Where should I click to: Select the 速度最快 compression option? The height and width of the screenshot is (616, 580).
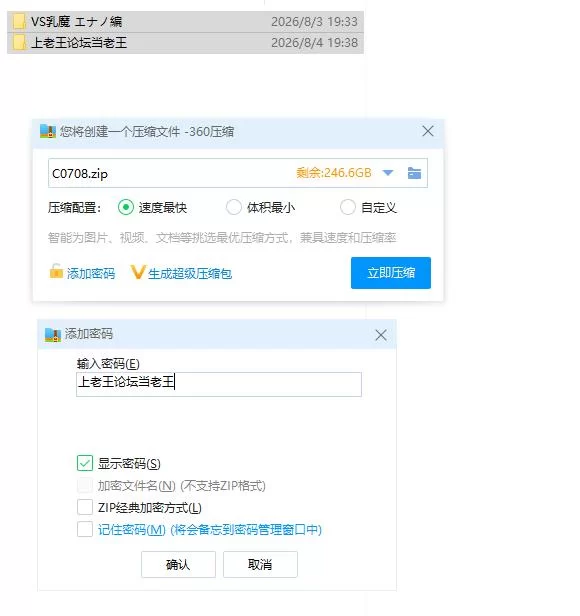(x=126, y=207)
